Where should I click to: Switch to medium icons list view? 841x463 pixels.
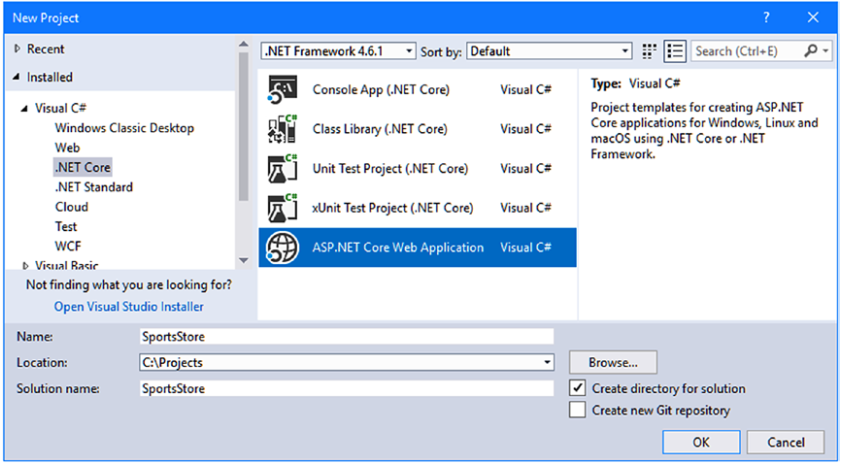[674, 51]
